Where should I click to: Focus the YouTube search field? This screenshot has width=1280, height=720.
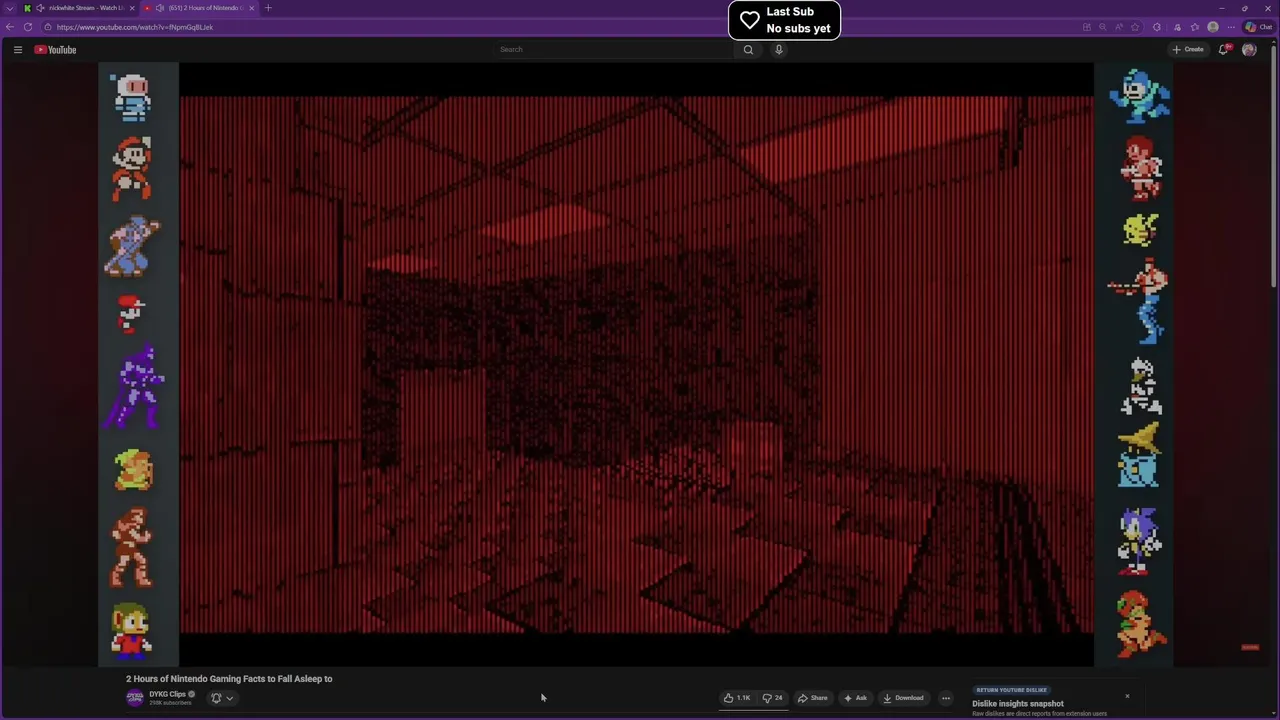pos(615,49)
